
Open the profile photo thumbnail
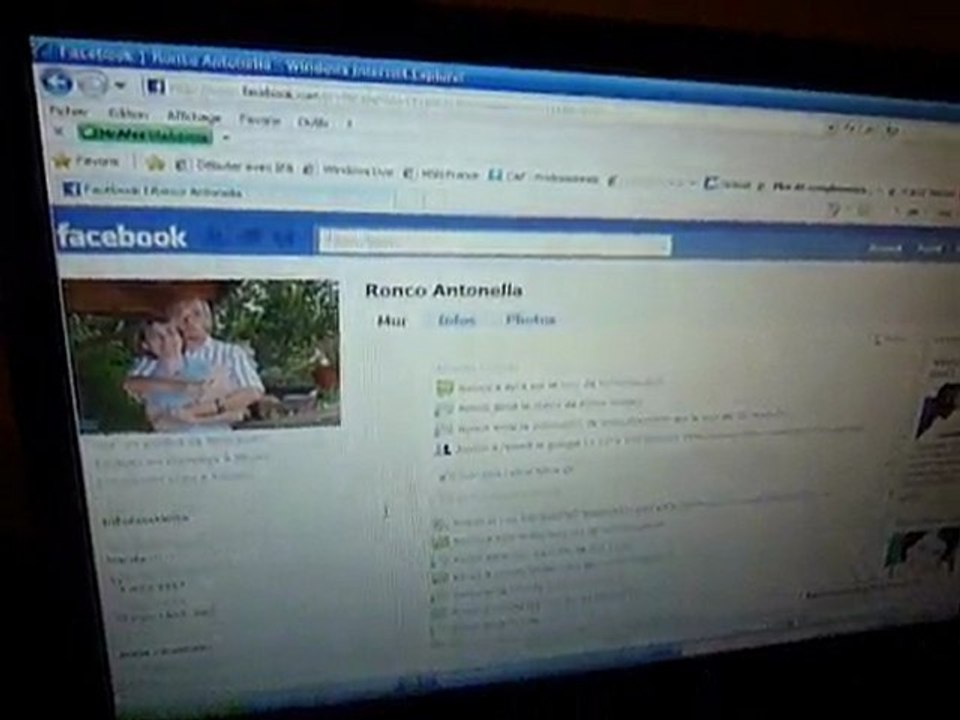click(202, 355)
